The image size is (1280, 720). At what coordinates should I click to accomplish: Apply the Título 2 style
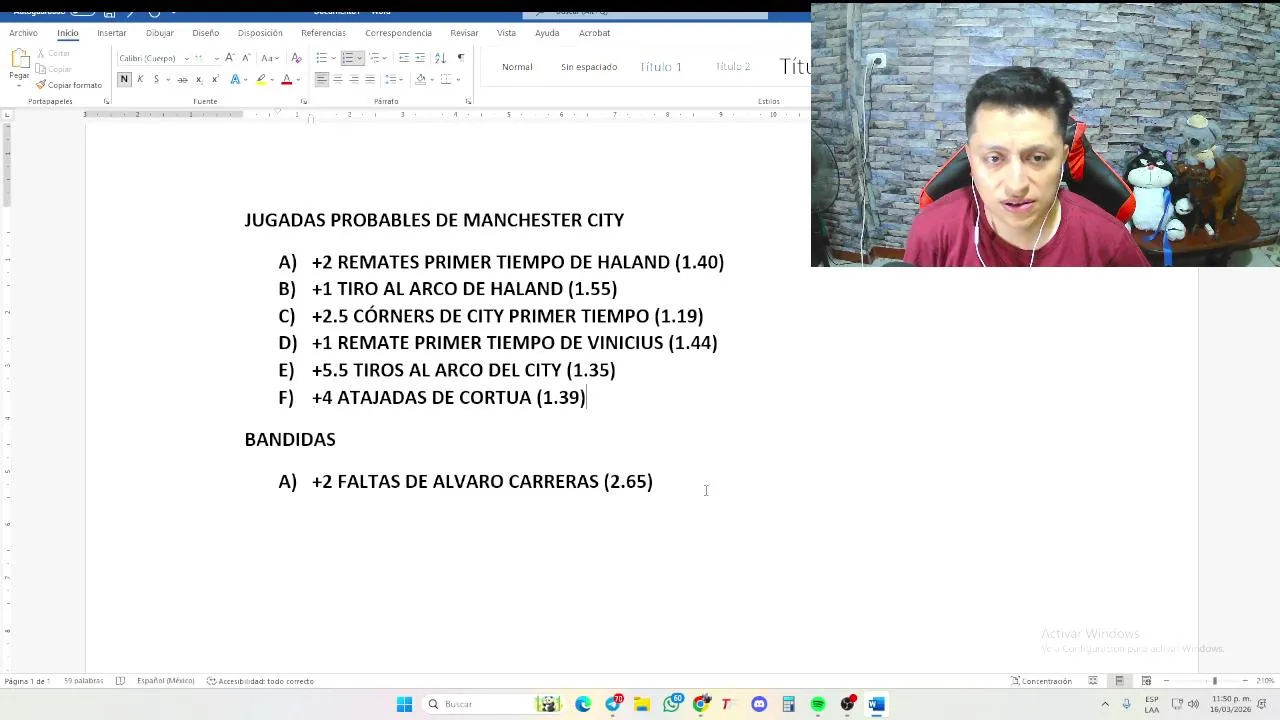[x=732, y=67]
